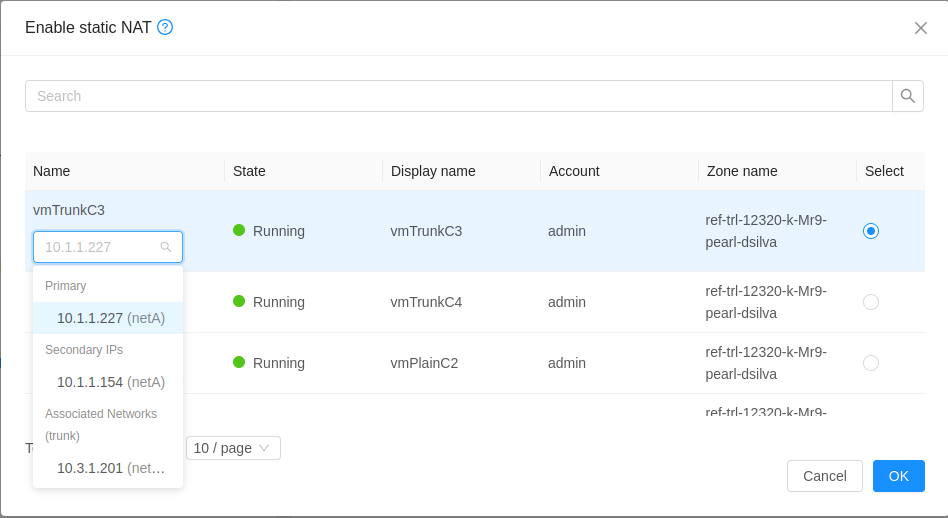Click zone name in vmTrunkC4 row
Viewport: 948px width, 518px height.
(x=765, y=302)
